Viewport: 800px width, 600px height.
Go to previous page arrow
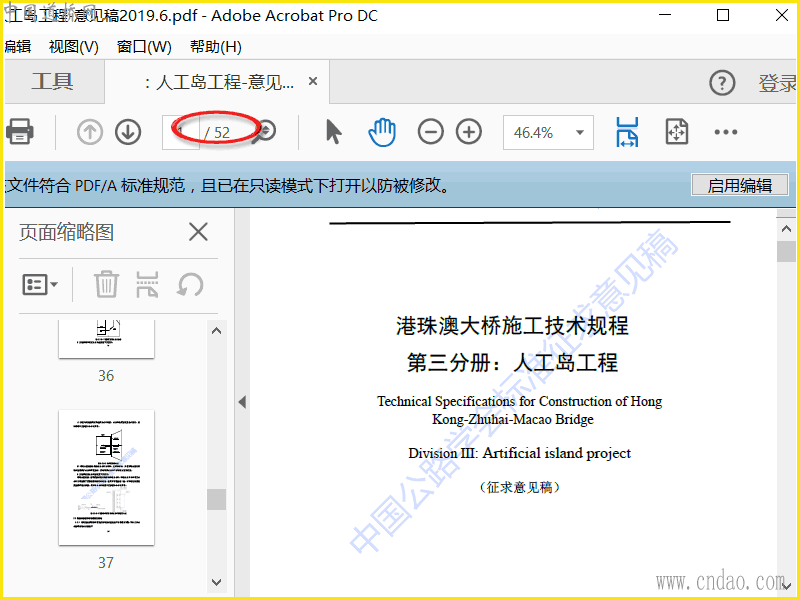click(x=90, y=132)
